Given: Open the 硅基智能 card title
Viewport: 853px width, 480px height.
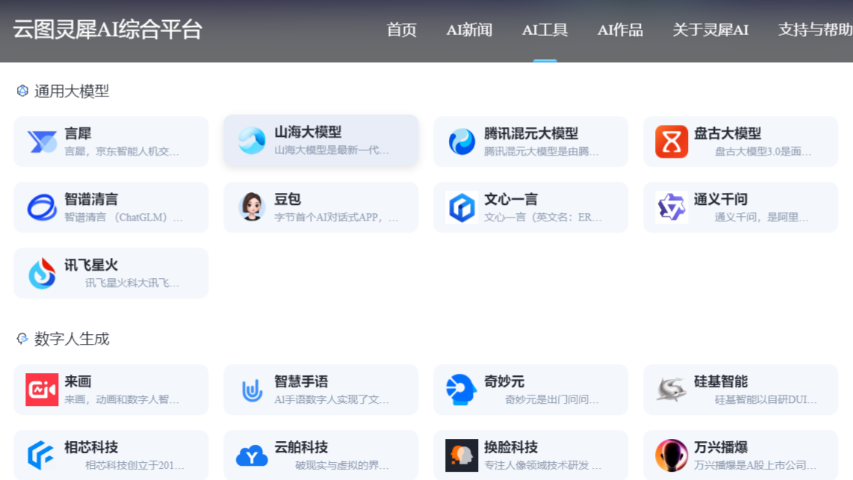Looking at the screenshot, I should (720, 381).
